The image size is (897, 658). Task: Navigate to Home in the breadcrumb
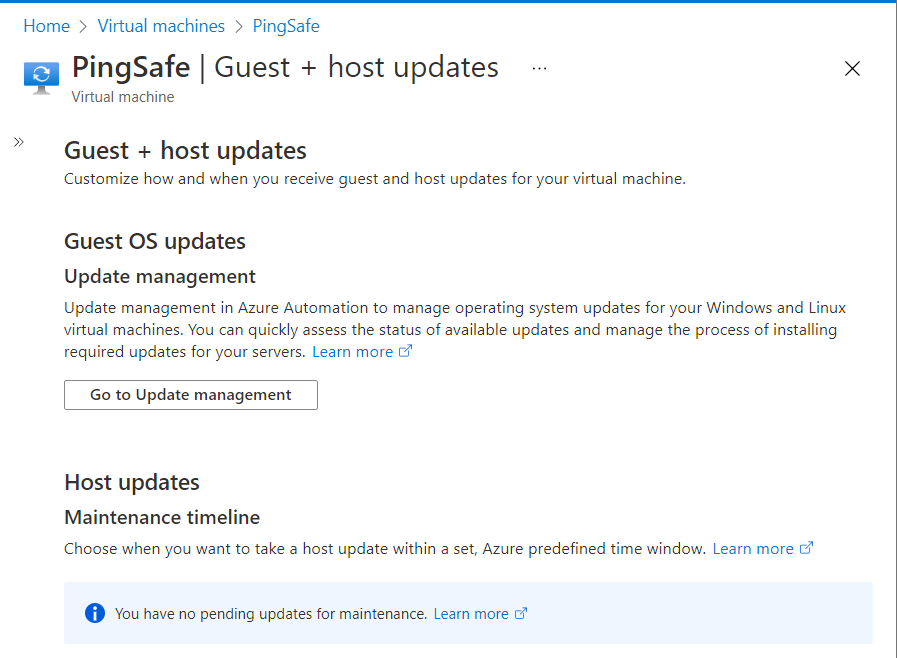[x=46, y=26]
